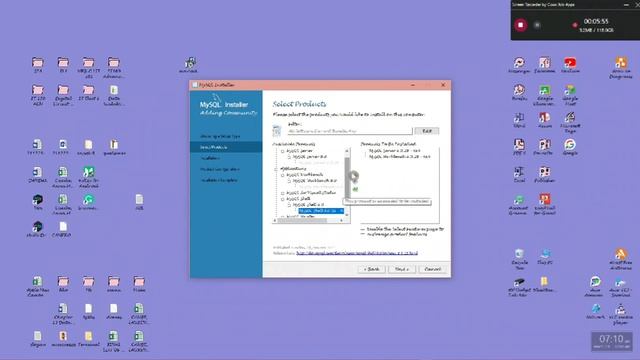Click the Back button
Viewport: 640px width, 360px height.
371,269
